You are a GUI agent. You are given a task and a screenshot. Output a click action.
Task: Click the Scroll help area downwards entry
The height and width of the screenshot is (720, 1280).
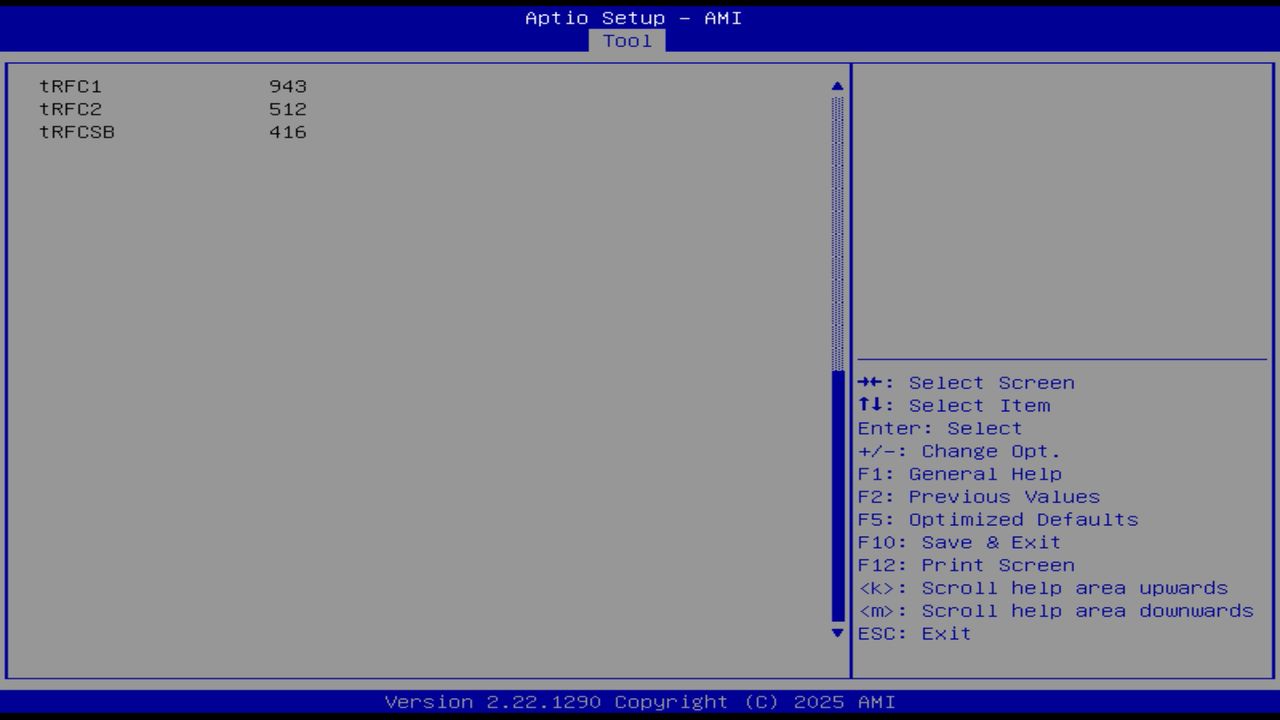1056,610
